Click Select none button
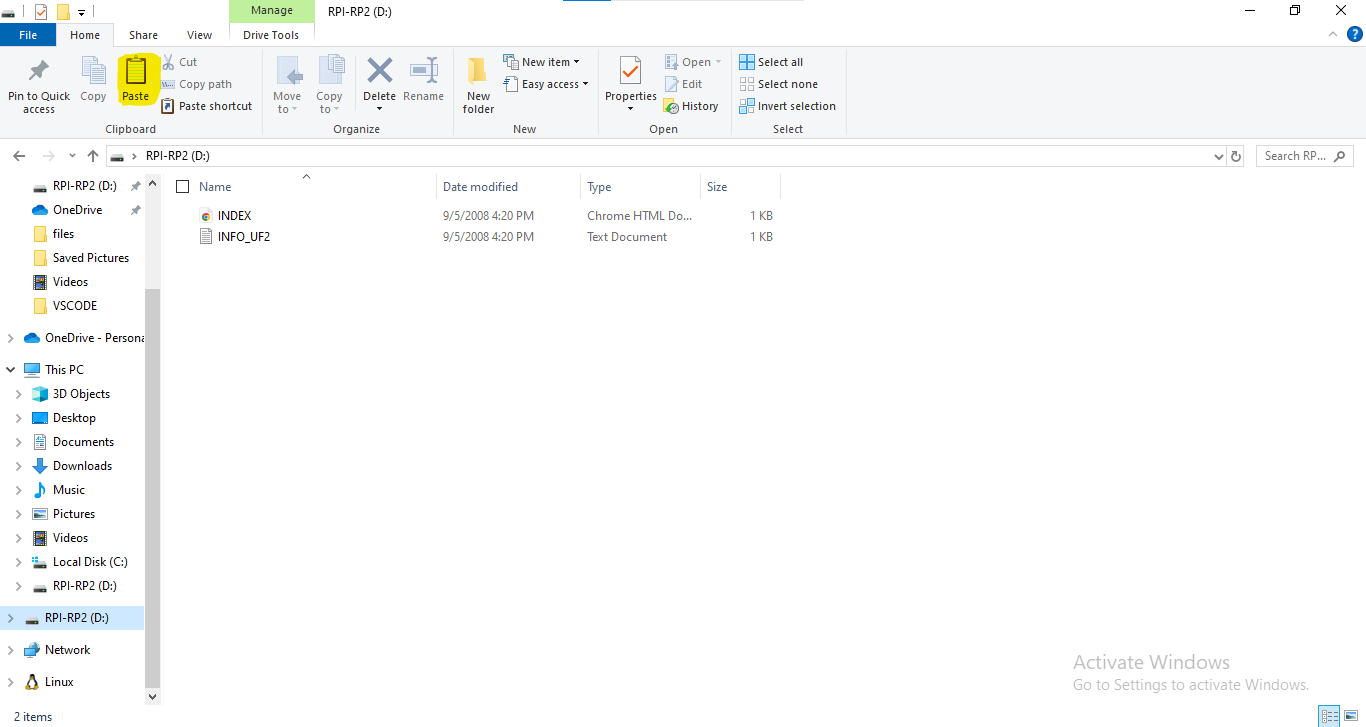Viewport: 1366px width, 727px height. pyautogui.click(x=779, y=84)
